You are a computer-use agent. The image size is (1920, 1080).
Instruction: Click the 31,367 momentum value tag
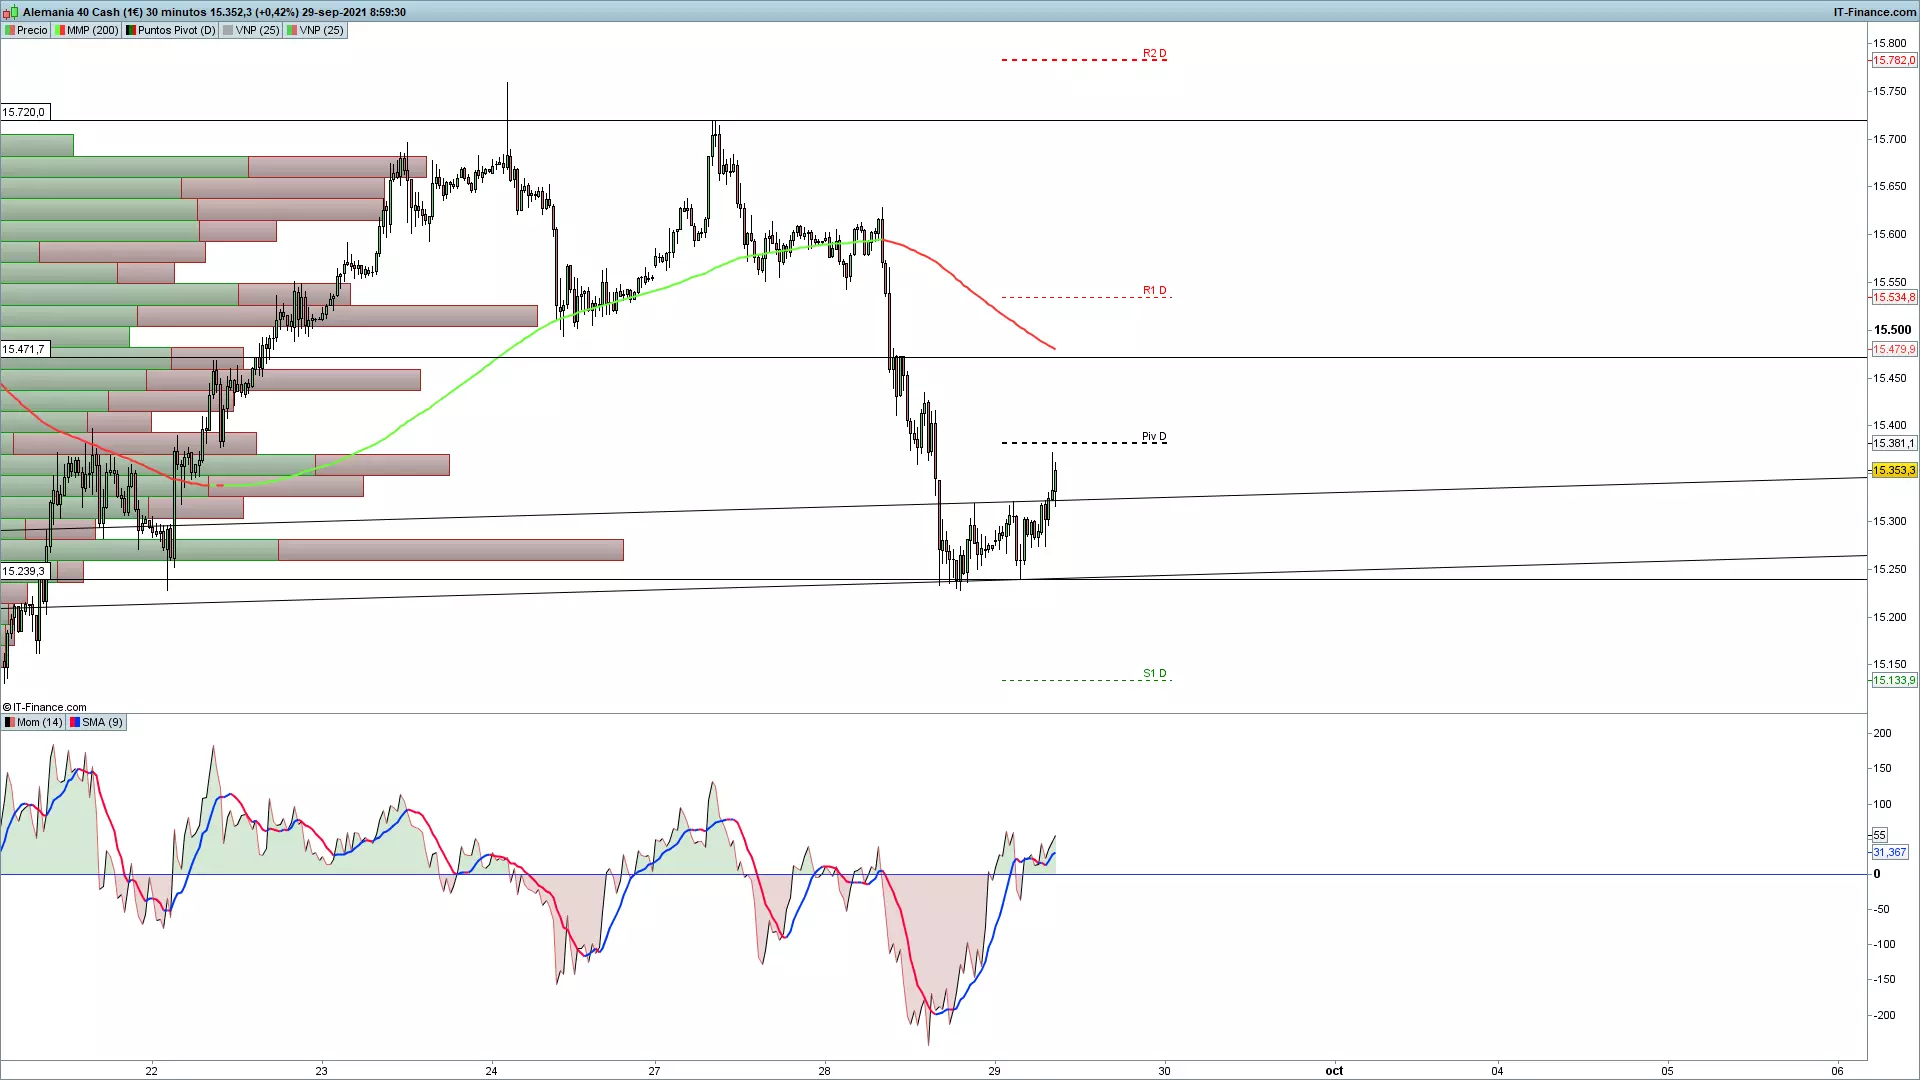(x=1890, y=853)
